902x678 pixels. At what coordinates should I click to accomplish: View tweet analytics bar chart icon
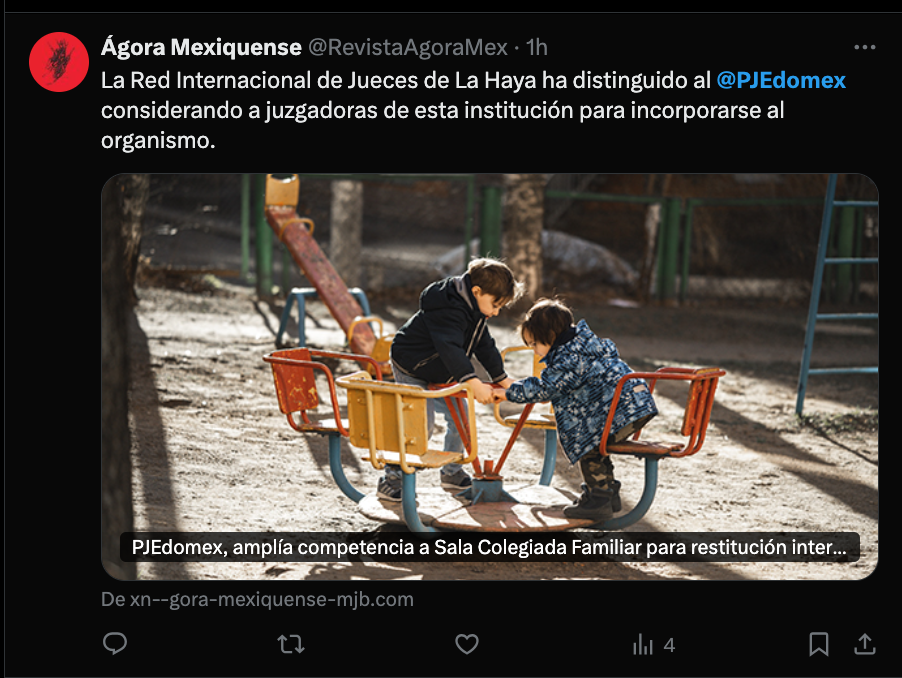click(643, 645)
